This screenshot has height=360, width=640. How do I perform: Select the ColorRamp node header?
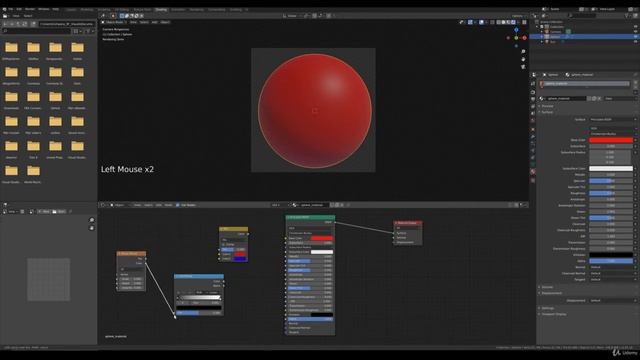tap(199, 276)
